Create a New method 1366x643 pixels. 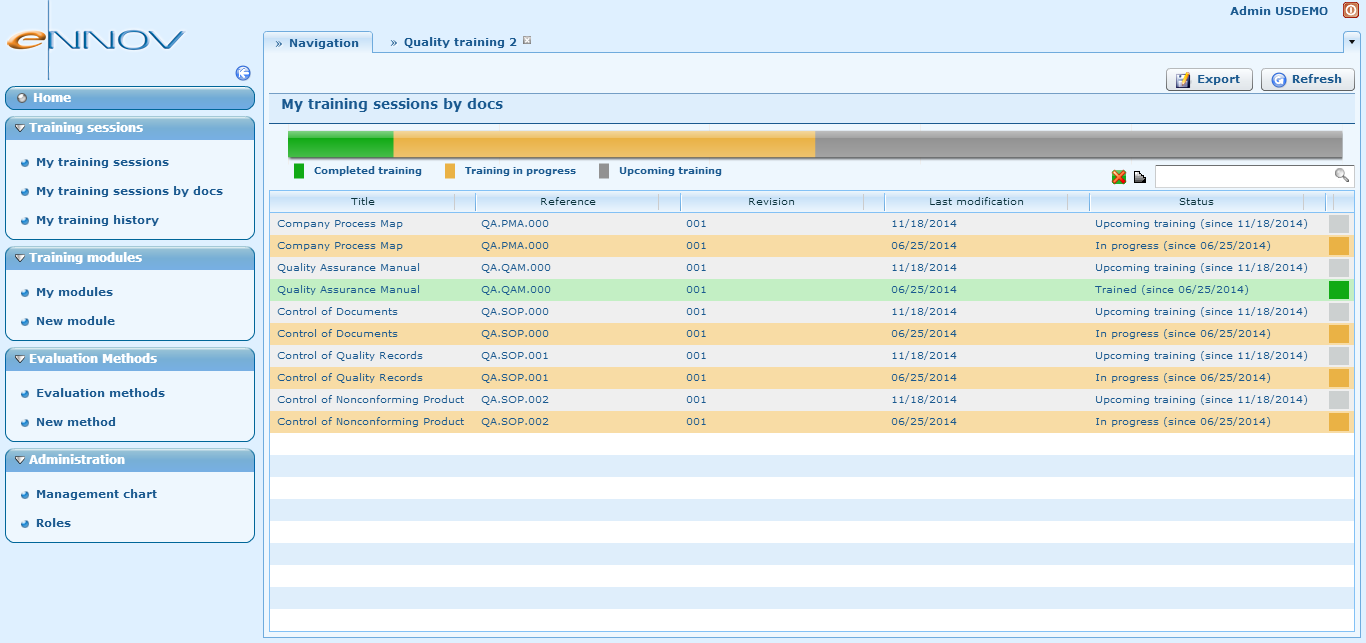76,422
